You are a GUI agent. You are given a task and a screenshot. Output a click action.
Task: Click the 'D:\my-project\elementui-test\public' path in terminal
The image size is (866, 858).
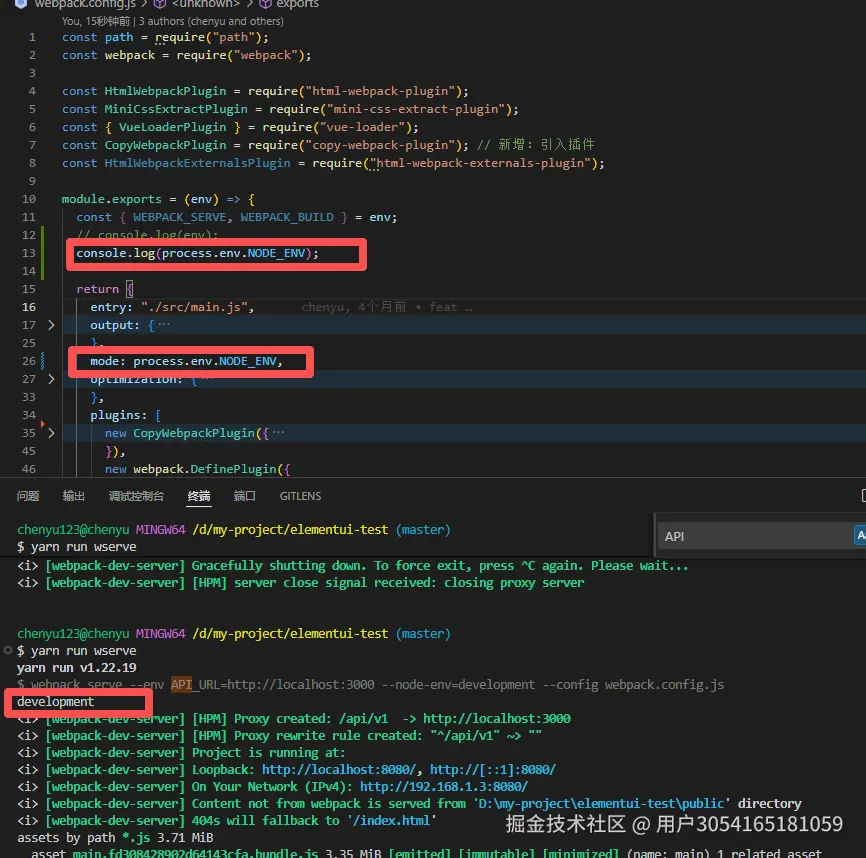click(601, 803)
